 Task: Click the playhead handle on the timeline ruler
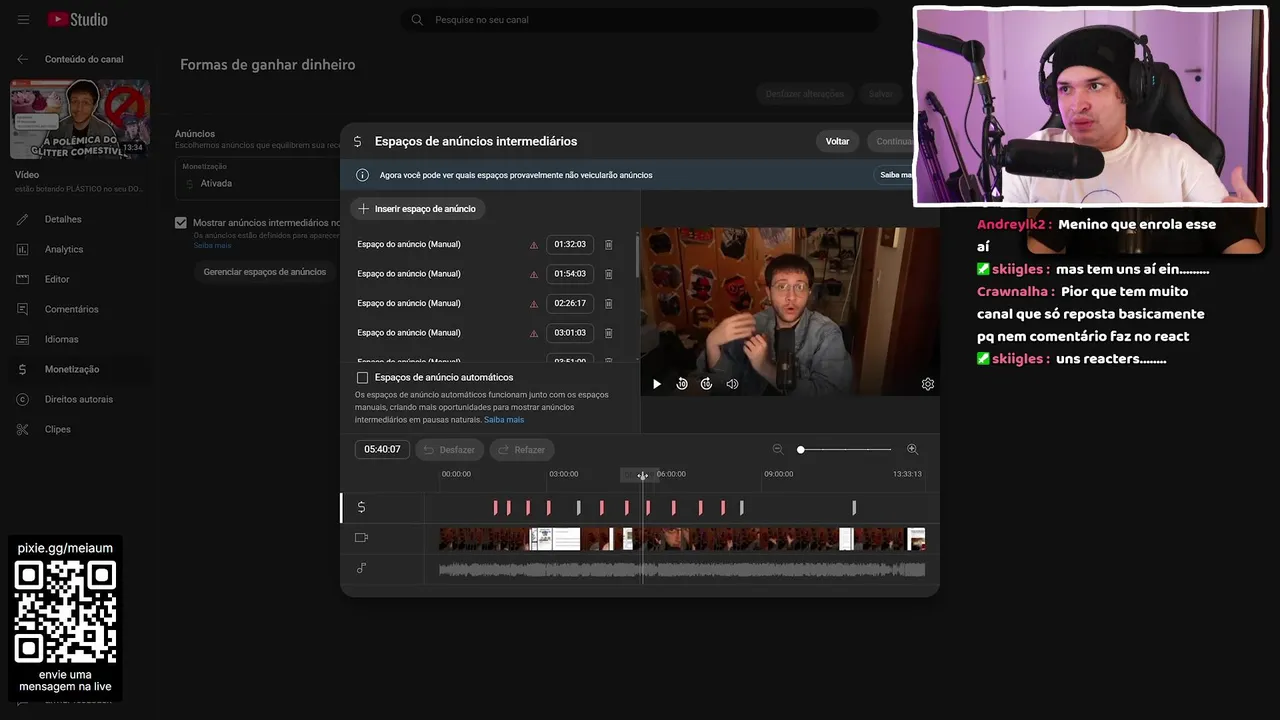pyautogui.click(x=642, y=476)
